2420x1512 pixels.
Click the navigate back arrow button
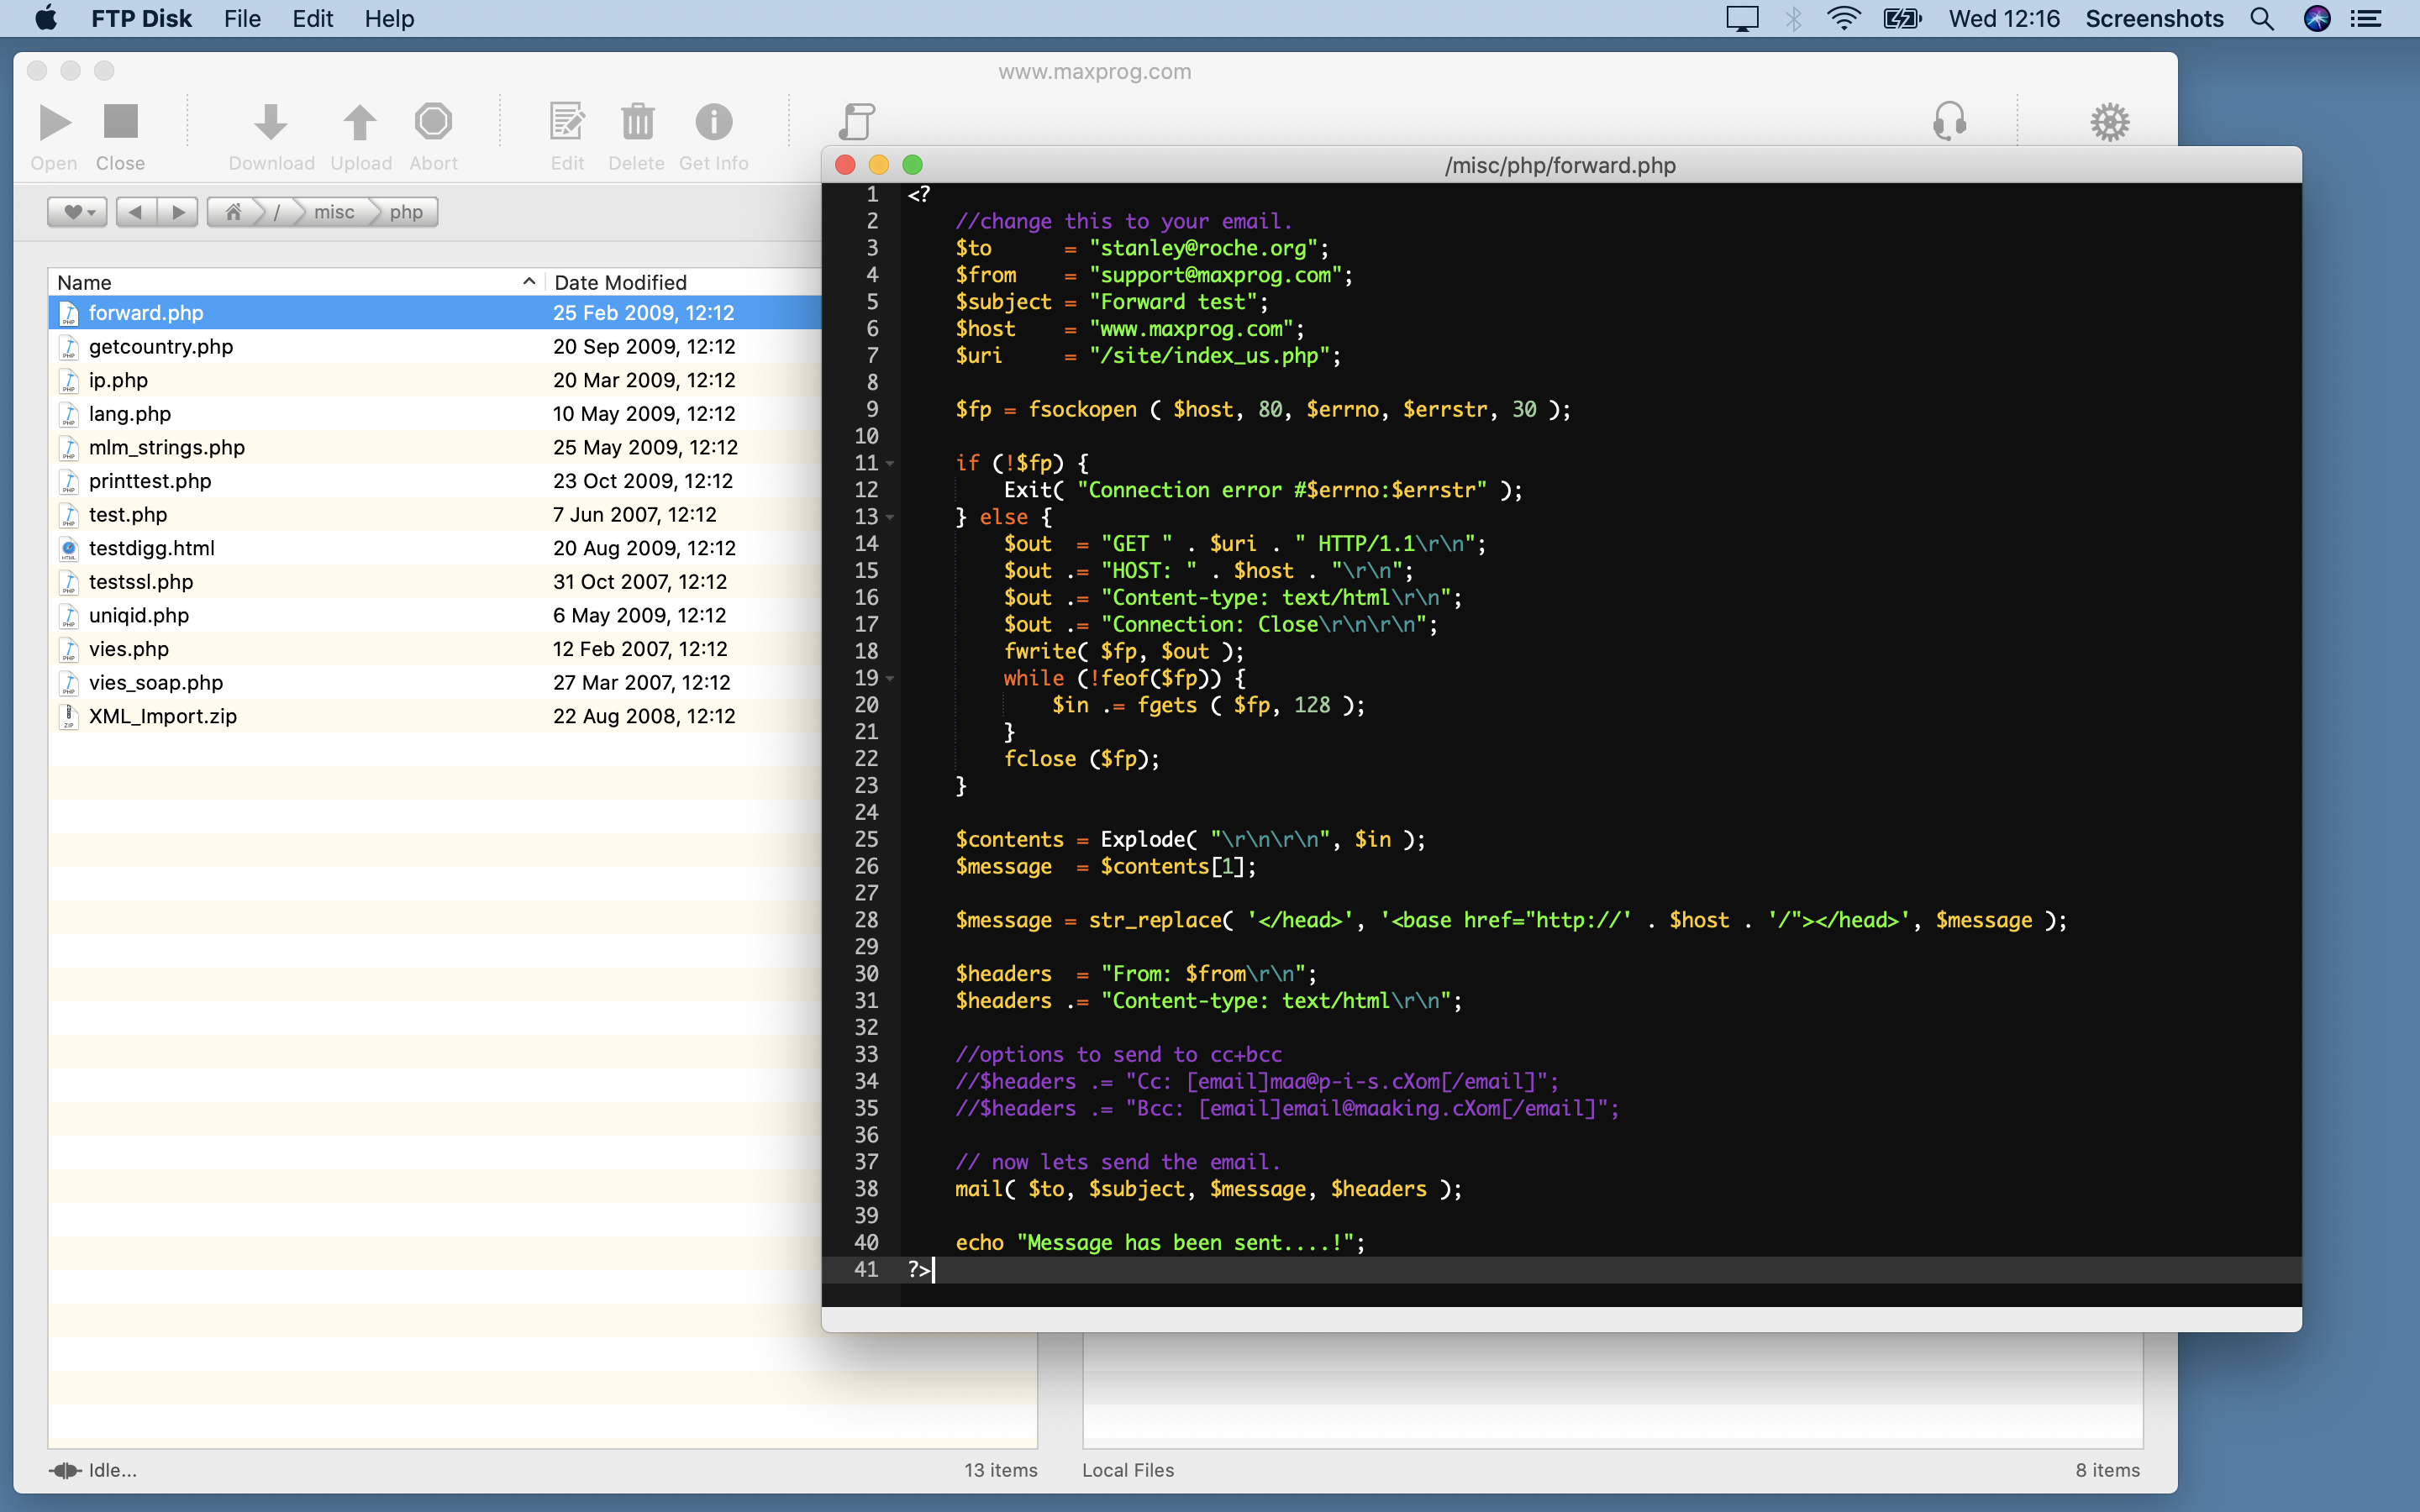coord(136,212)
